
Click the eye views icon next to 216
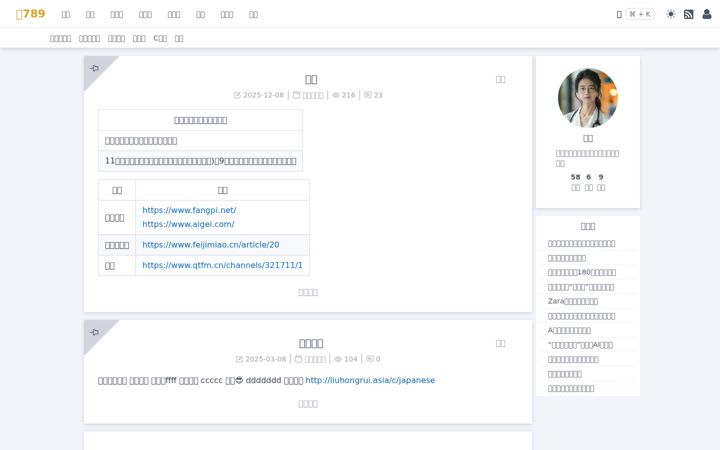(336, 95)
